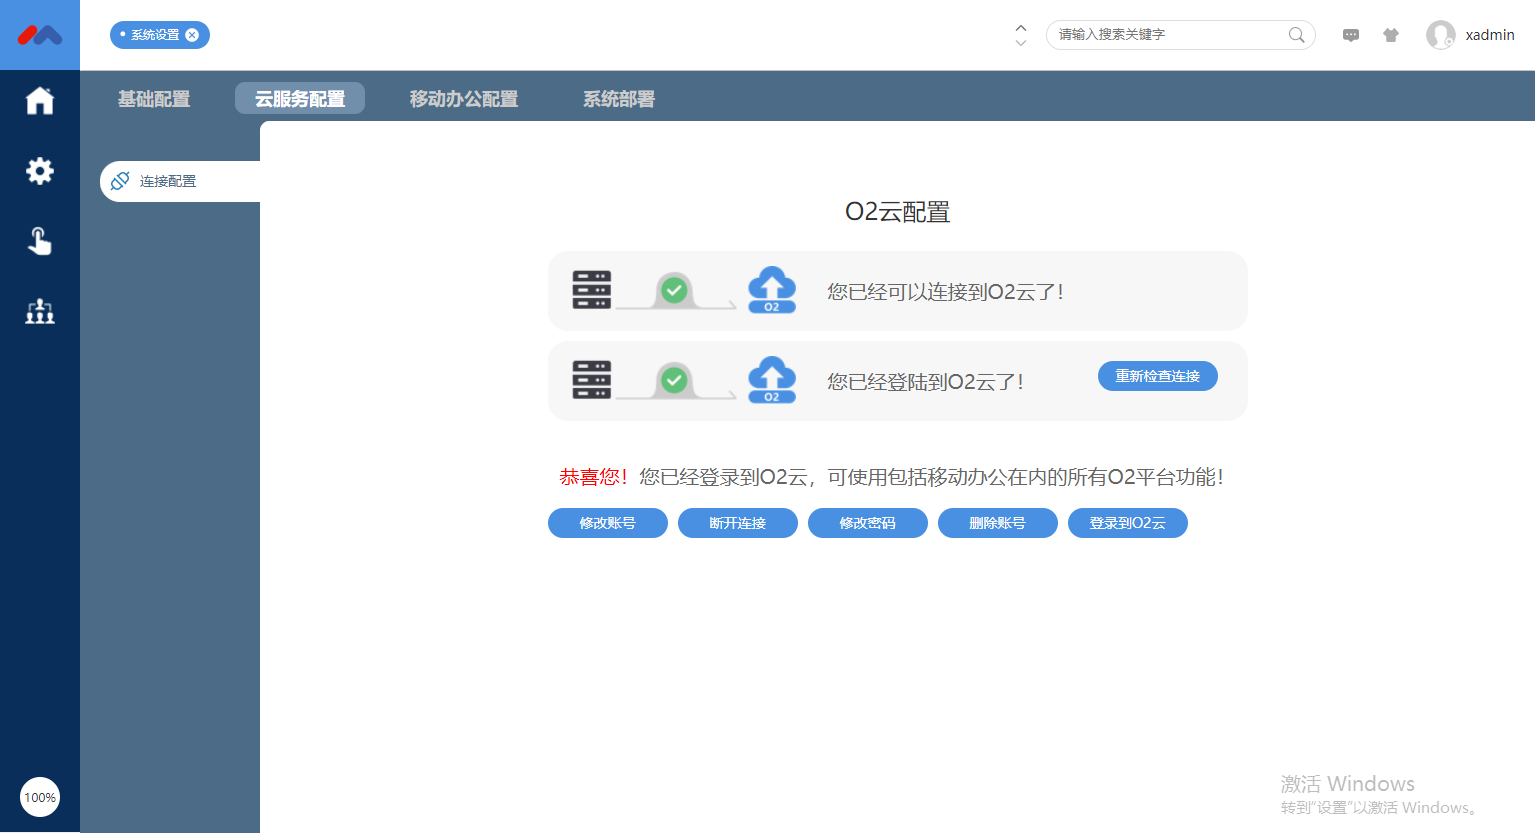Viewport: 1535px width, 833px height.
Task: Click the server icon in connection row
Action: 592,290
